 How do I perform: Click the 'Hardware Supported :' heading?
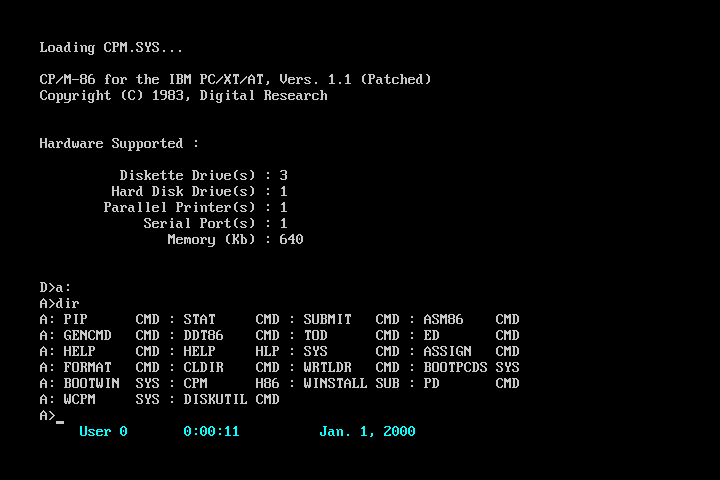119,144
